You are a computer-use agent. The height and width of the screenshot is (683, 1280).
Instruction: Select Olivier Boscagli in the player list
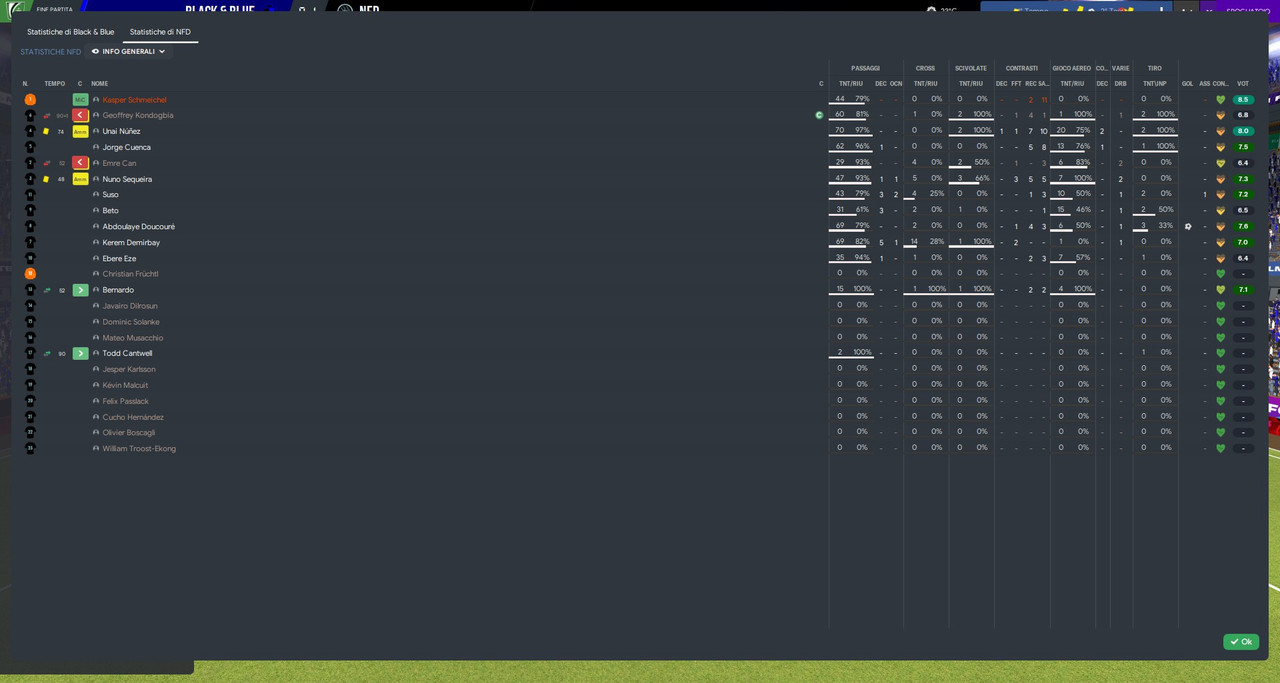[129, 433]
